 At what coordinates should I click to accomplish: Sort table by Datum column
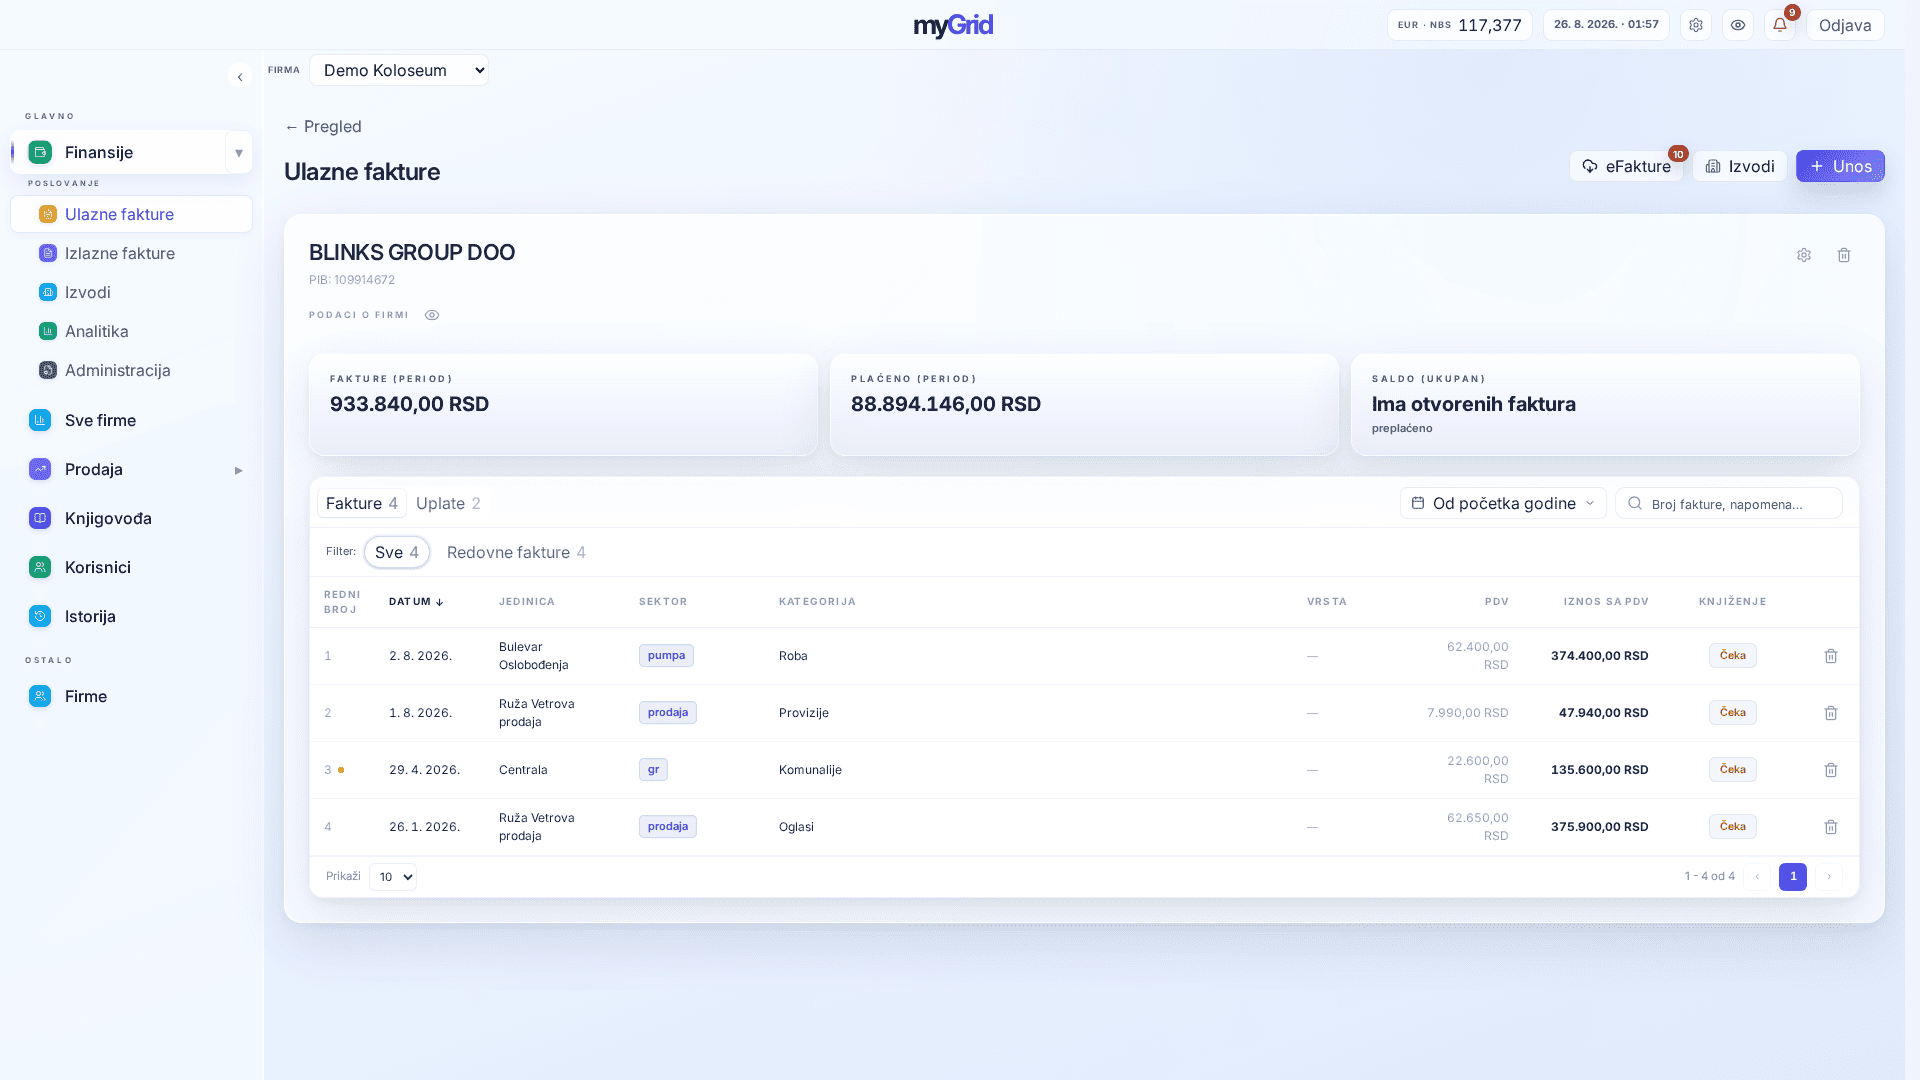pos(416,602)
